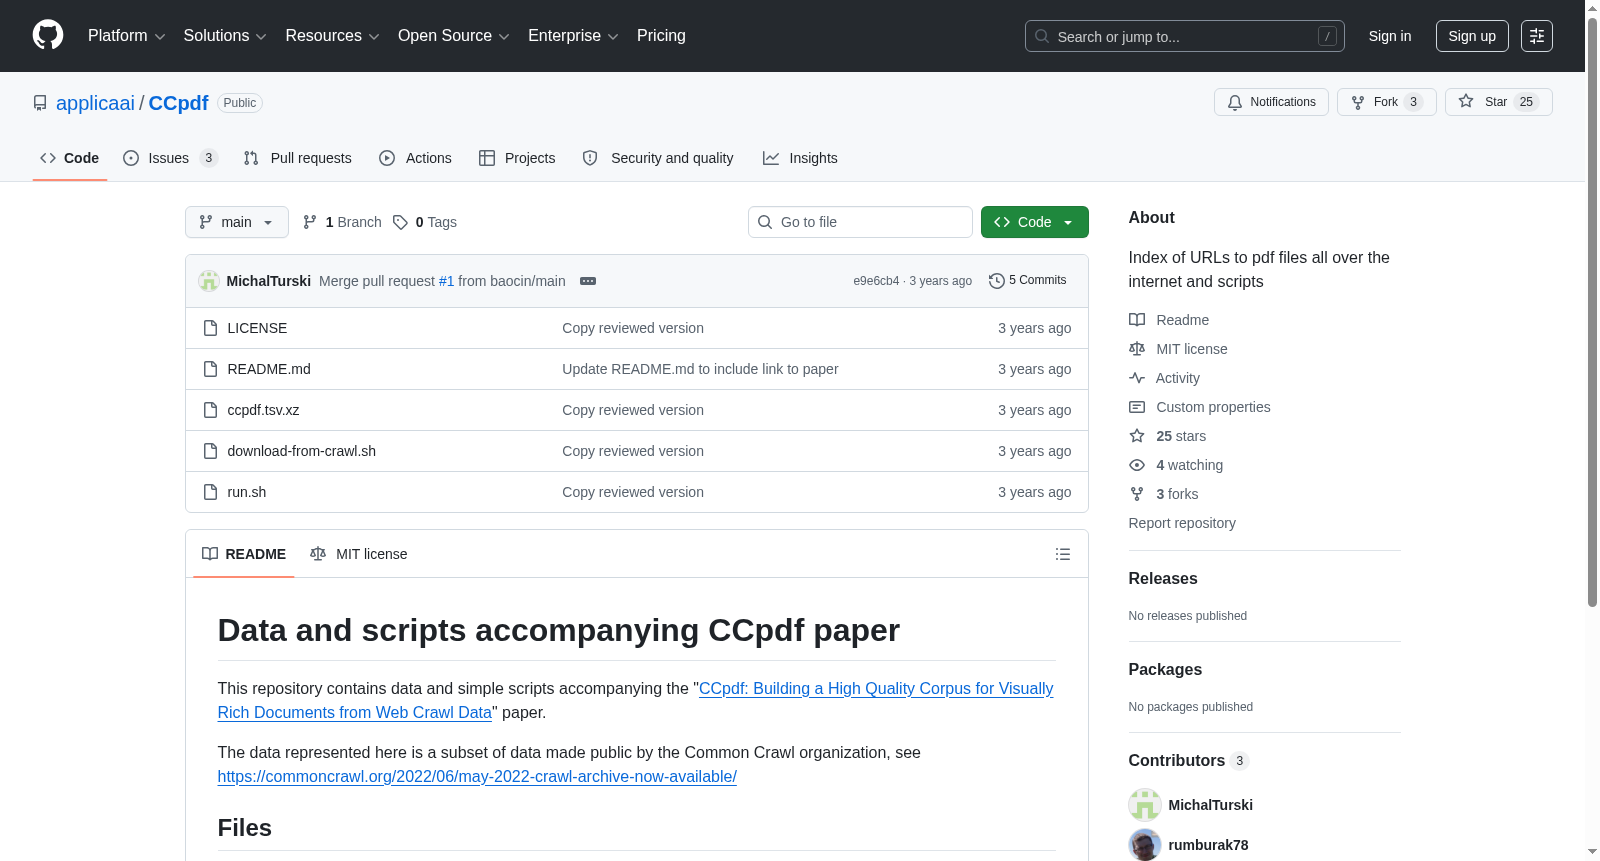Open the ccpdf.tsv.xz file
The image size is (1600, 861).
point(263,410)
